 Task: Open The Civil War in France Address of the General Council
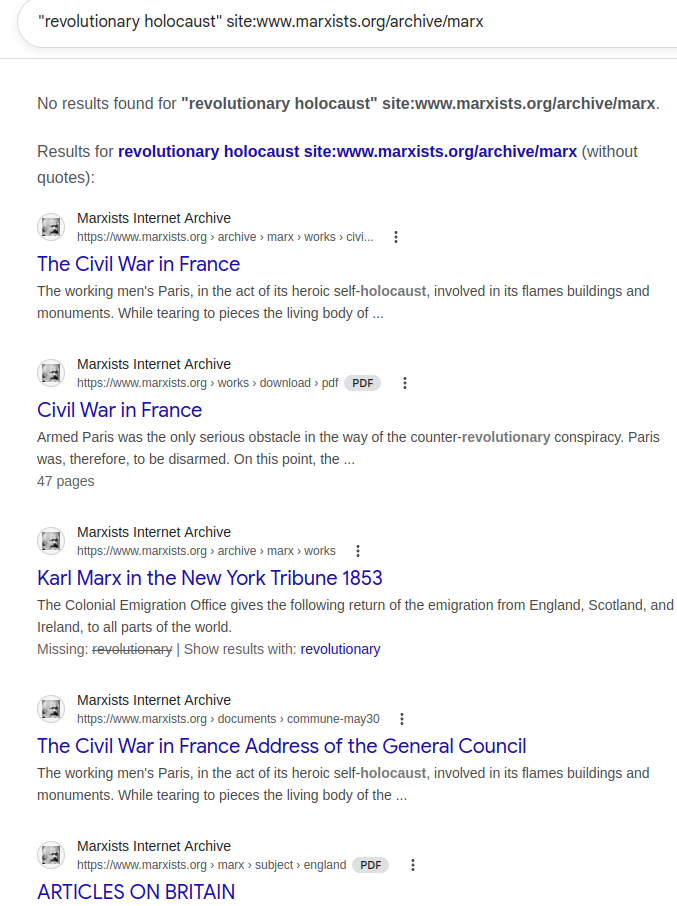click(282, 747)
